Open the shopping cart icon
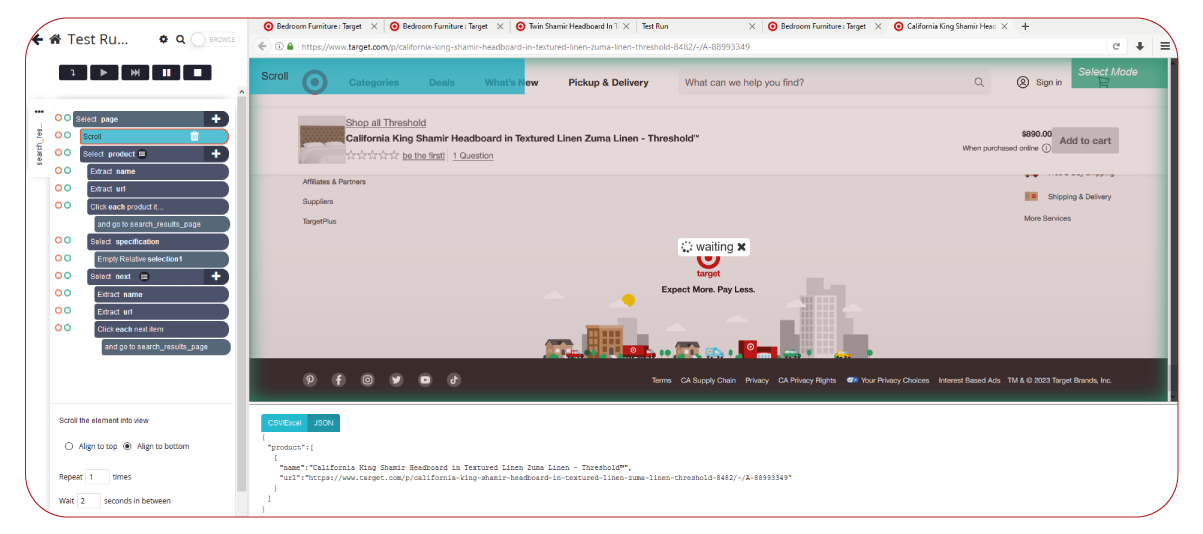 tap(1104, 83)
